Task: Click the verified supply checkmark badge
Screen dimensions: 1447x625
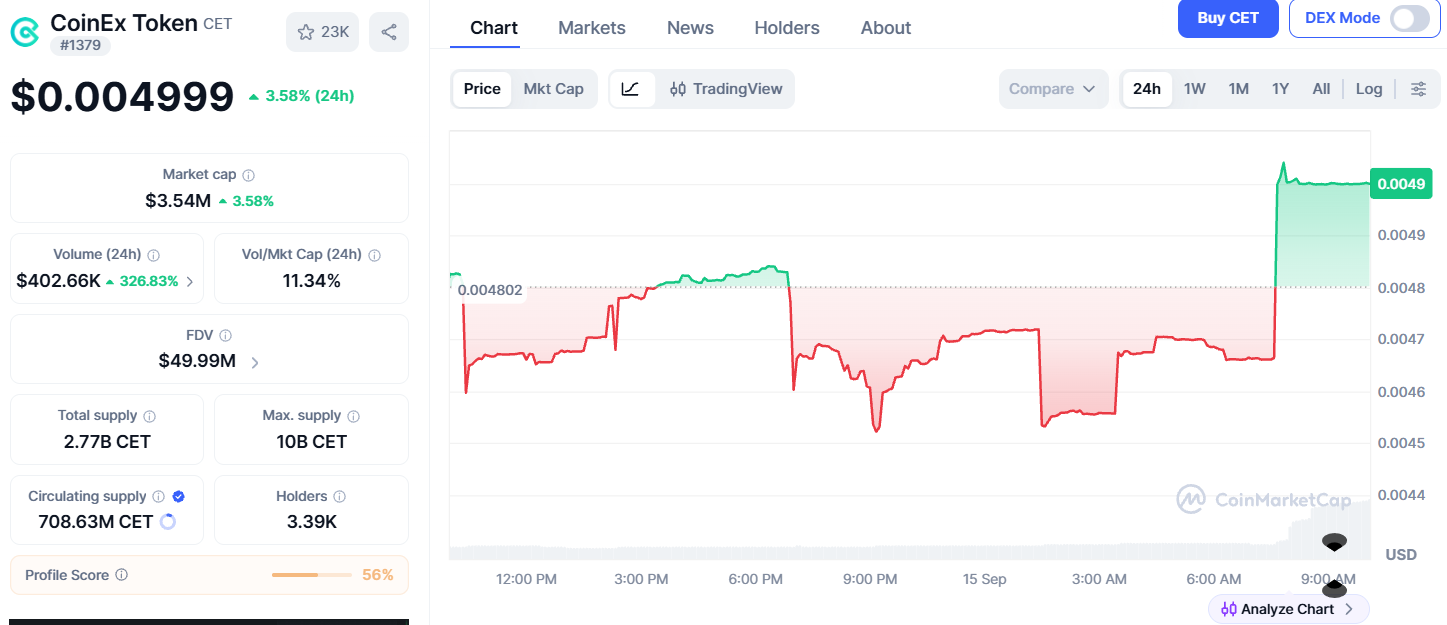Action: pos(178,497)
